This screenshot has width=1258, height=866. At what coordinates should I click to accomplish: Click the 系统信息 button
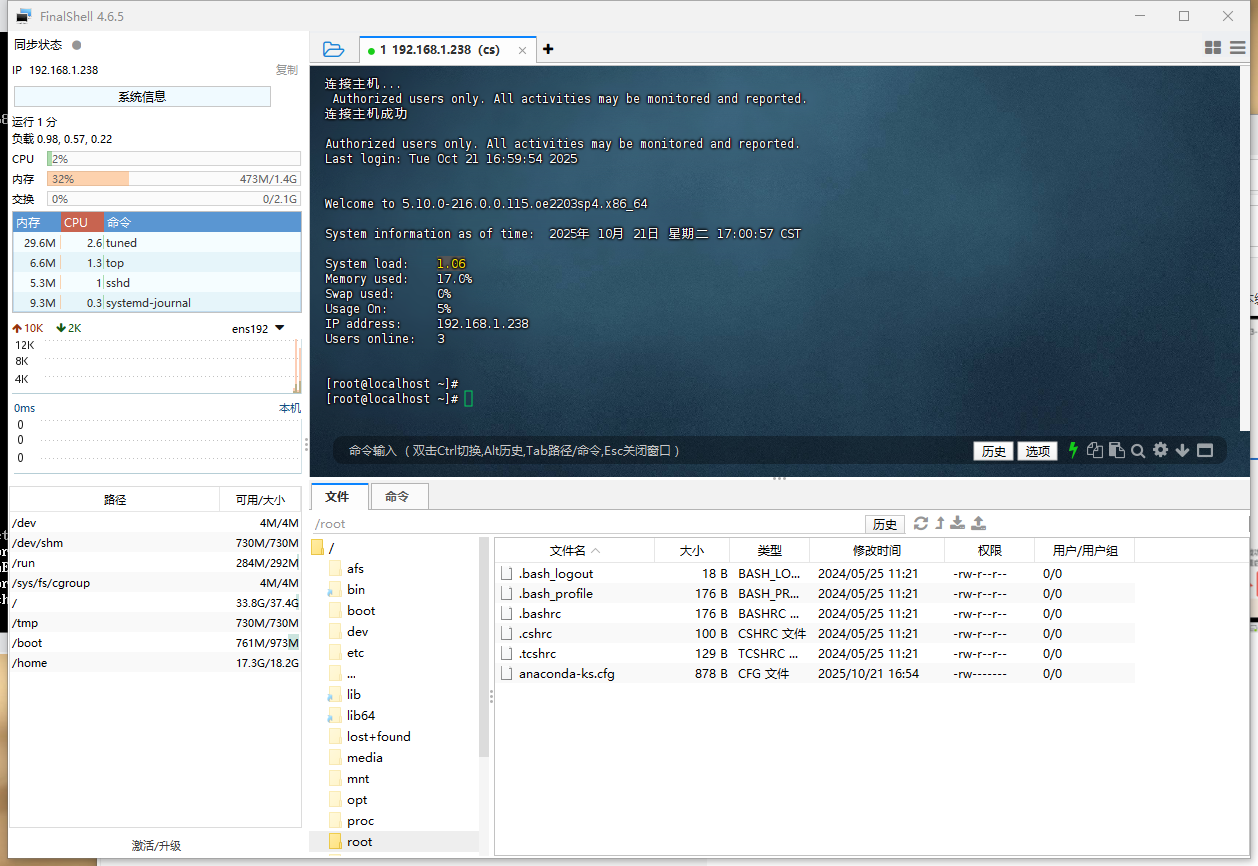point(142,97)
